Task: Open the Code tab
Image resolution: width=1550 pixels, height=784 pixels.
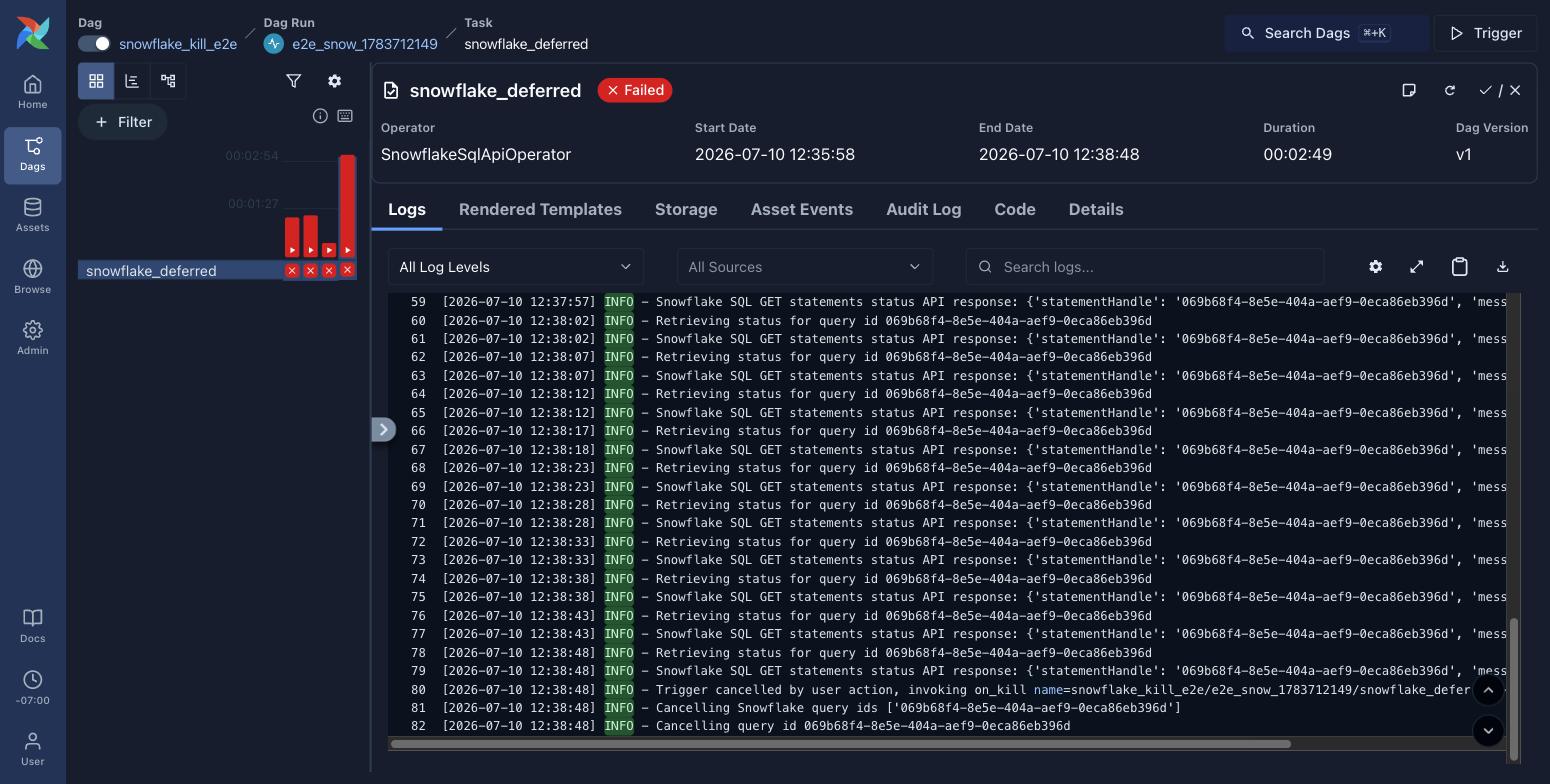Action: coord(1015,209)
